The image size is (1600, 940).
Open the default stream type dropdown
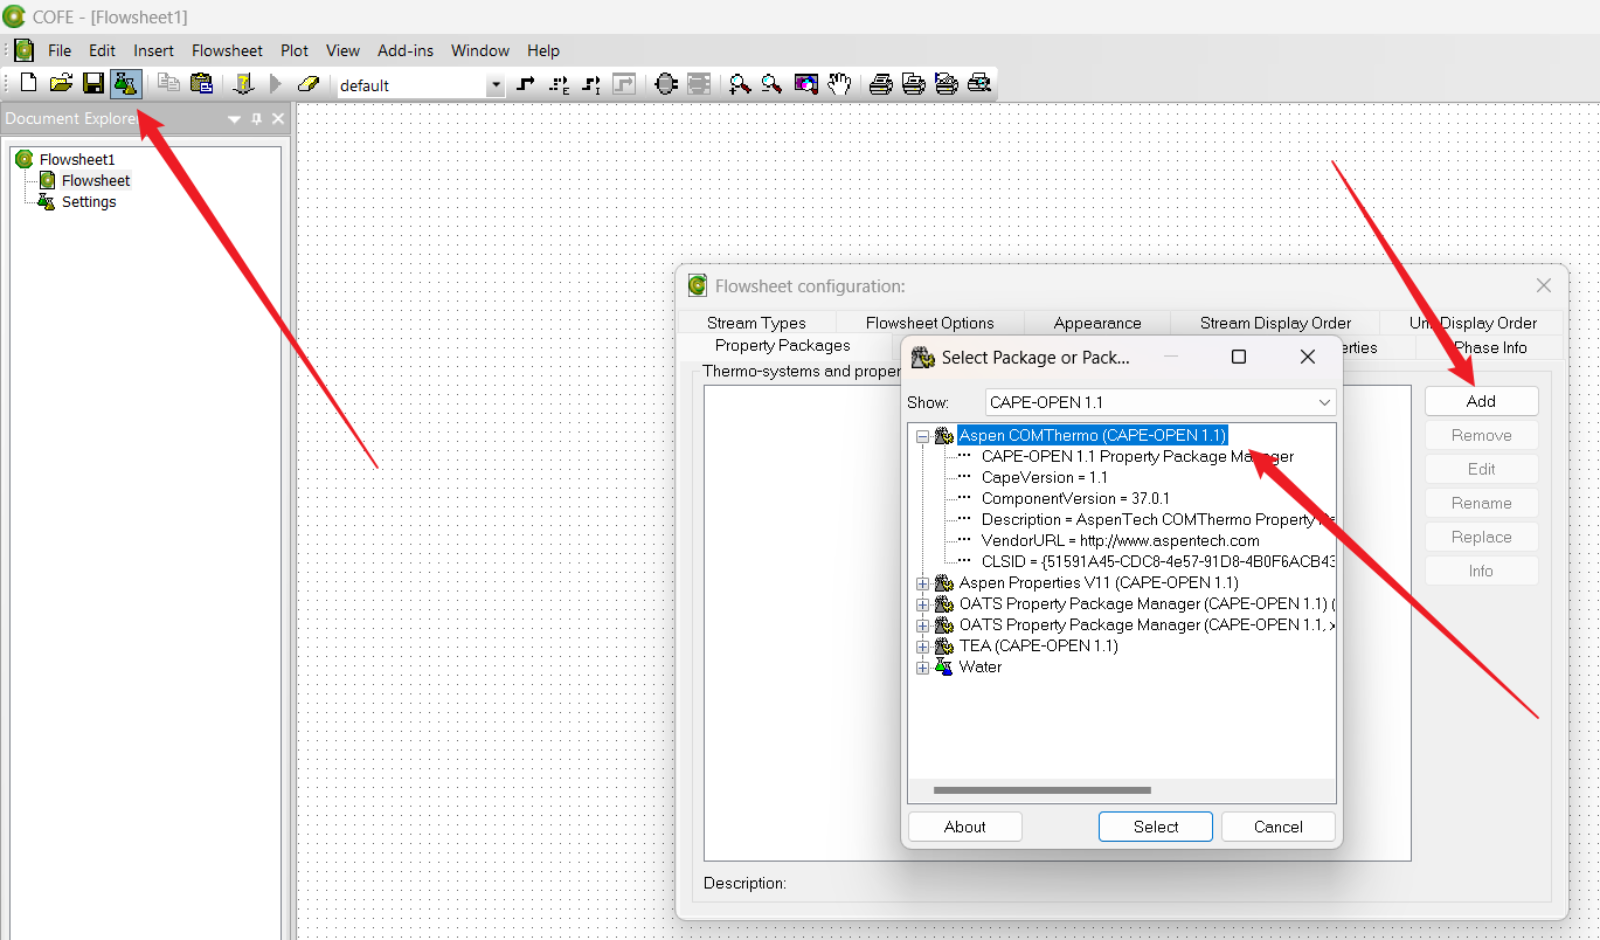click(495, 85)
